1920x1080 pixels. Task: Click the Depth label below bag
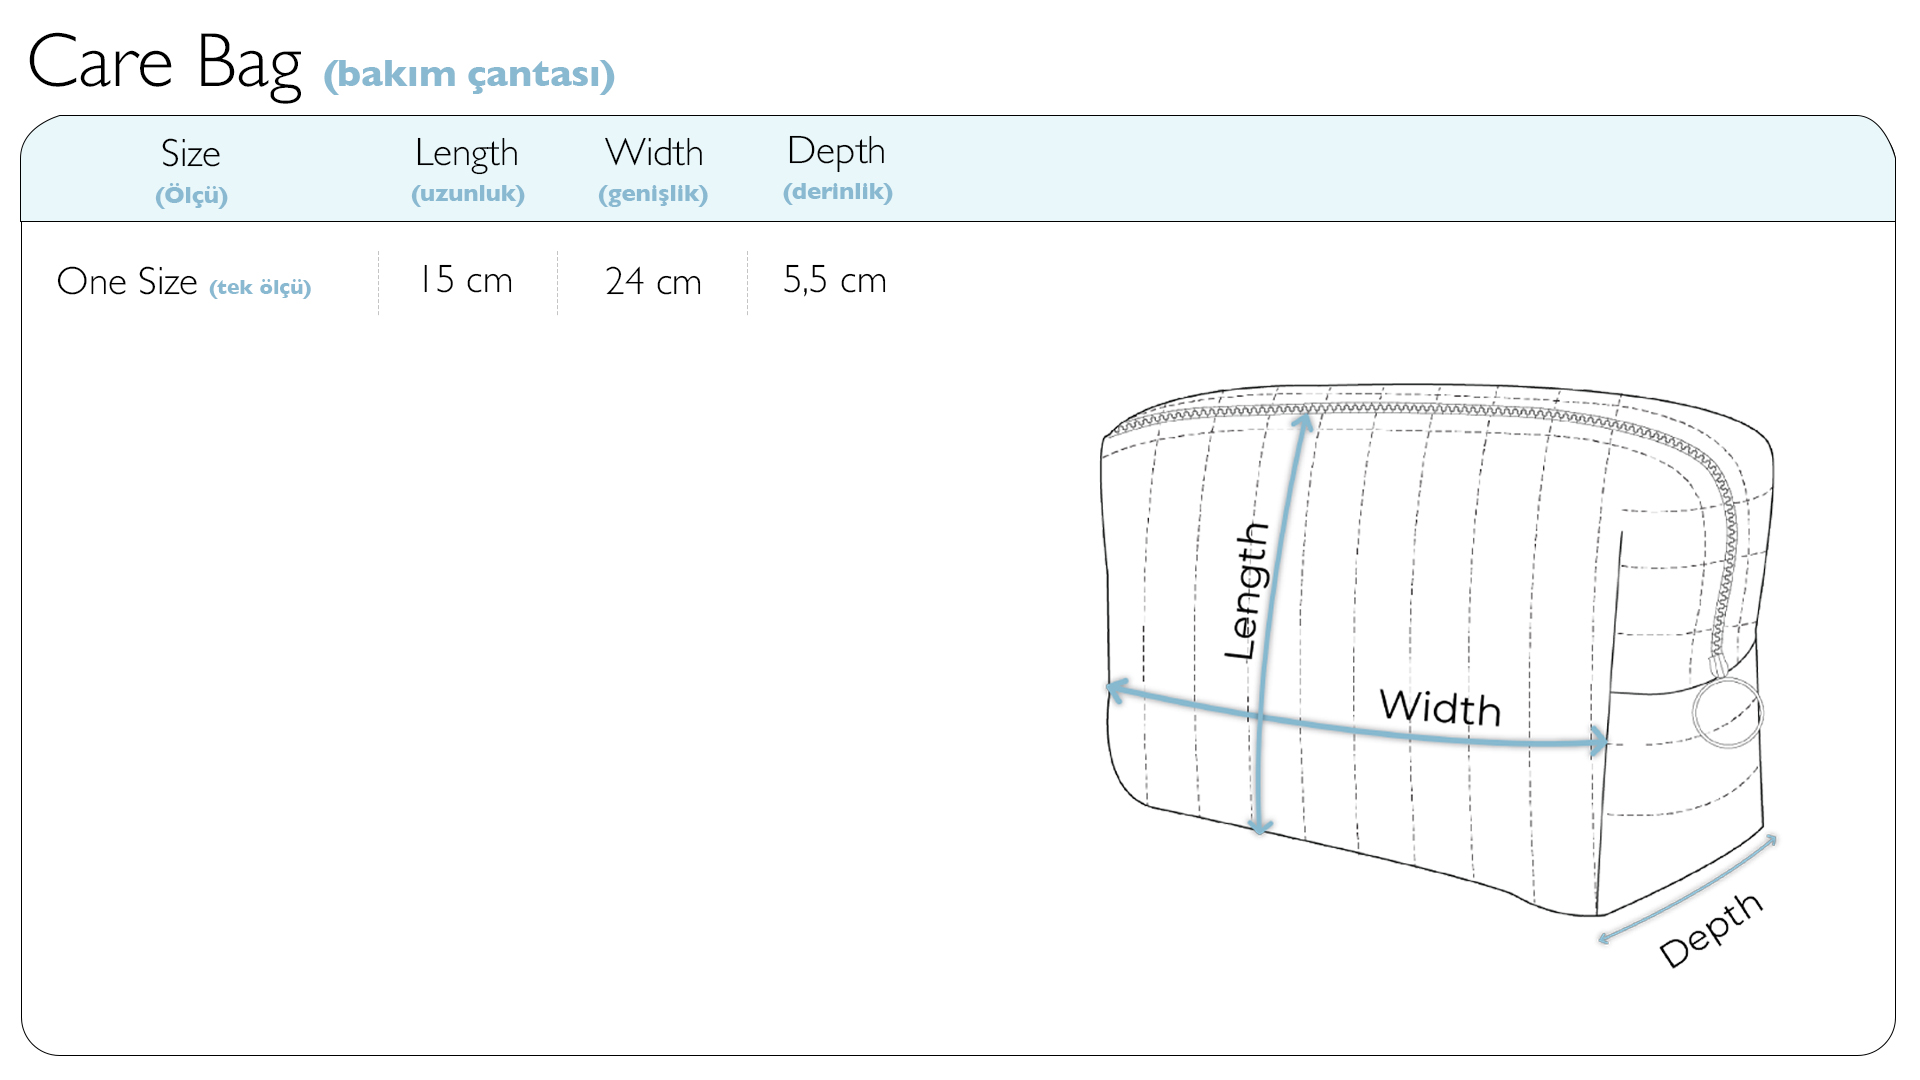[1711, 930]
